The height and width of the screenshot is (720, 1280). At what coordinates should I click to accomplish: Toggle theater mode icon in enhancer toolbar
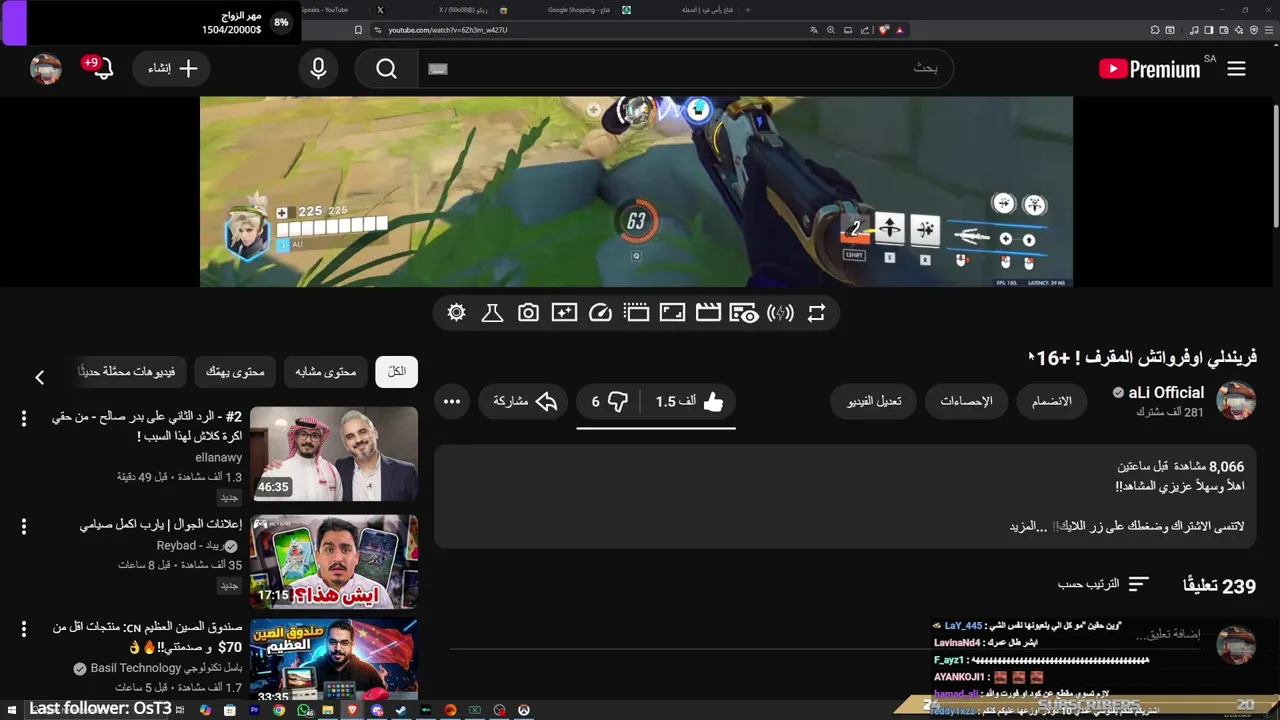(636, 313)
